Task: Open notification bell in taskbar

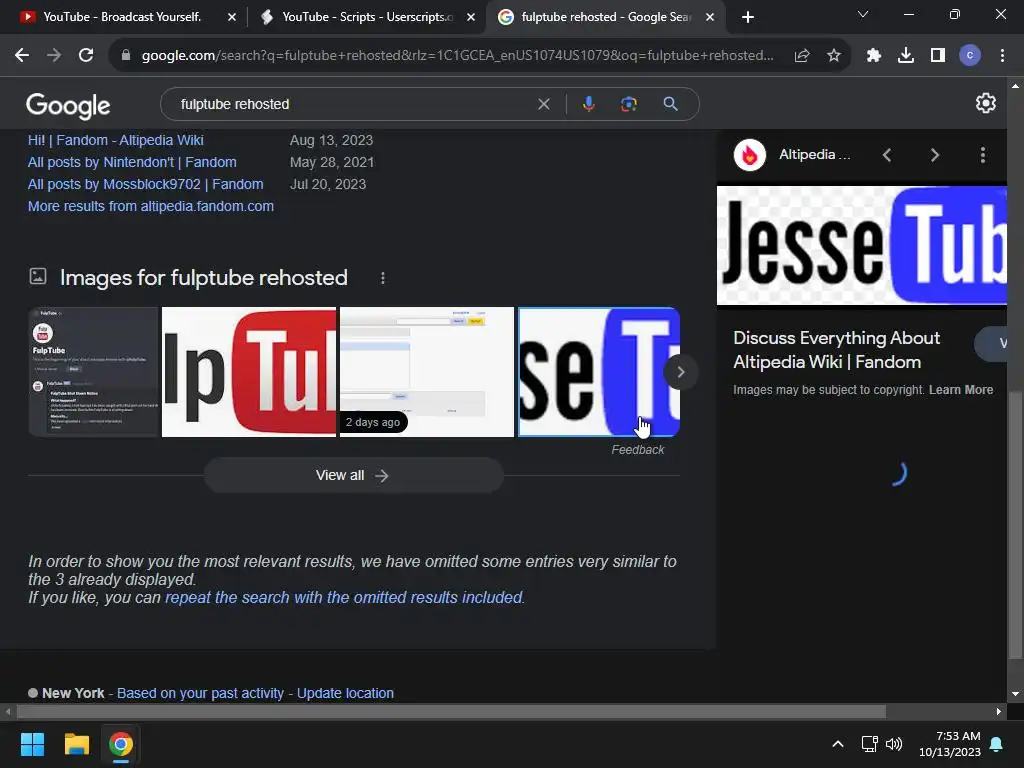Action: (x=997, y=744)
